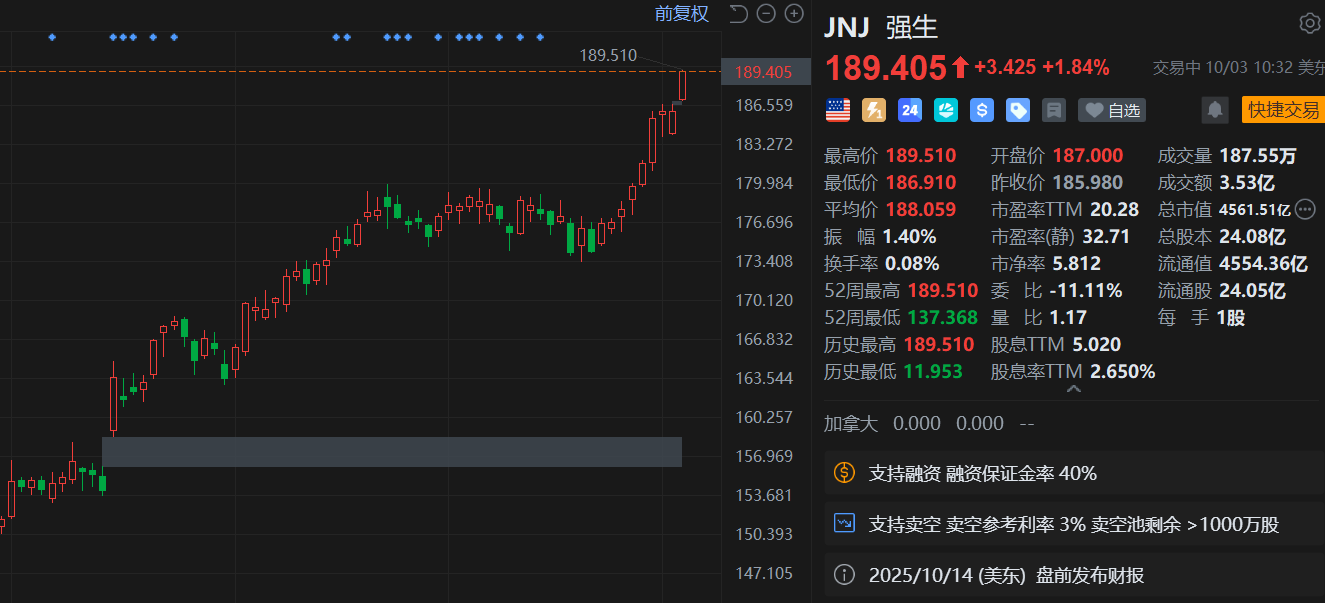
Task: Click 股息TTM value 5.020
Action: [x=1095, y=345]
